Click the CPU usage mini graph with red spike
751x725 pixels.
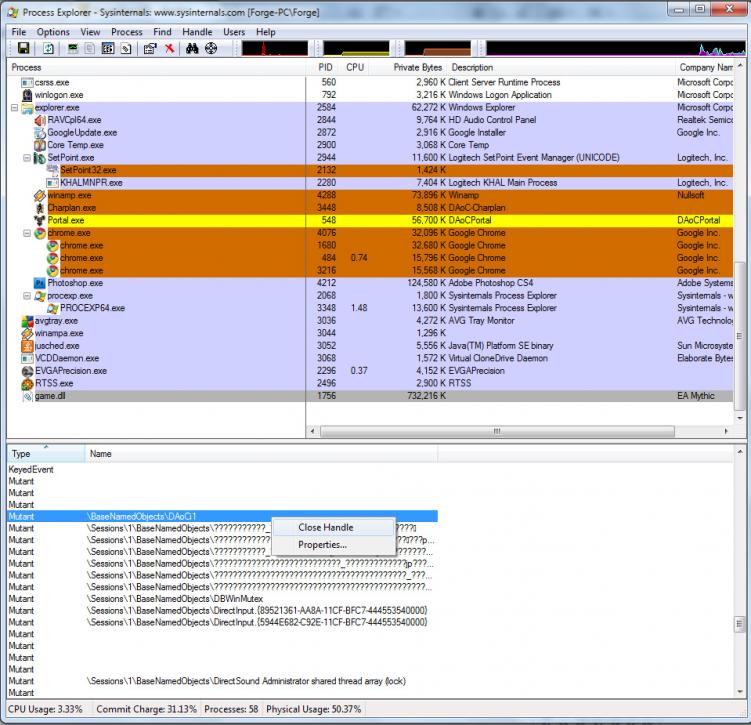274,48
